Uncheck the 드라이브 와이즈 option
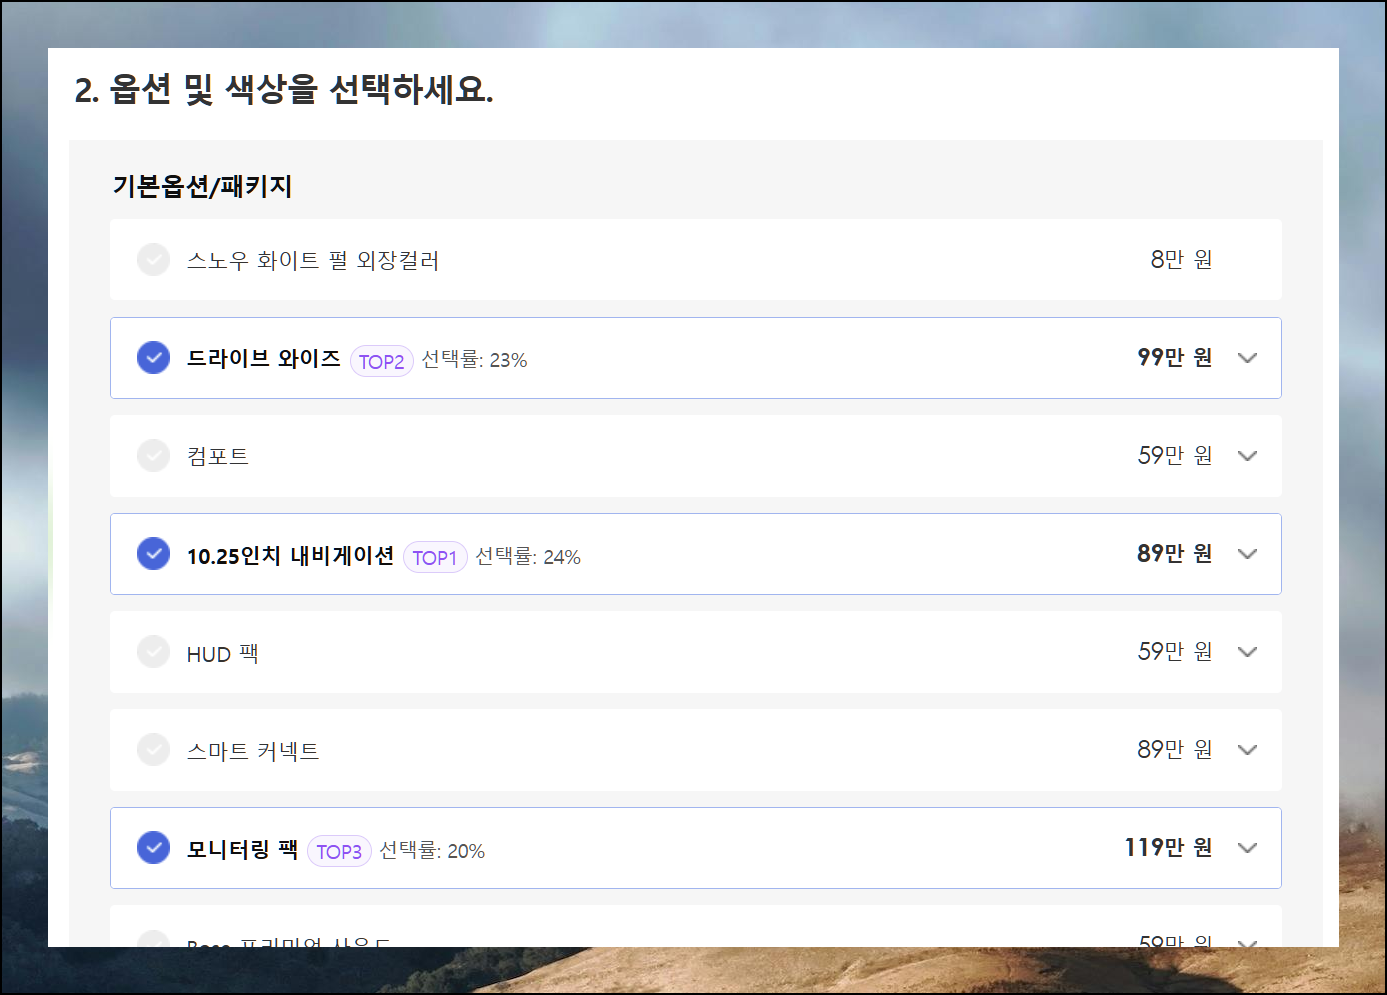This screenshot has height=995, width=1387. click(x=153, y=358)
